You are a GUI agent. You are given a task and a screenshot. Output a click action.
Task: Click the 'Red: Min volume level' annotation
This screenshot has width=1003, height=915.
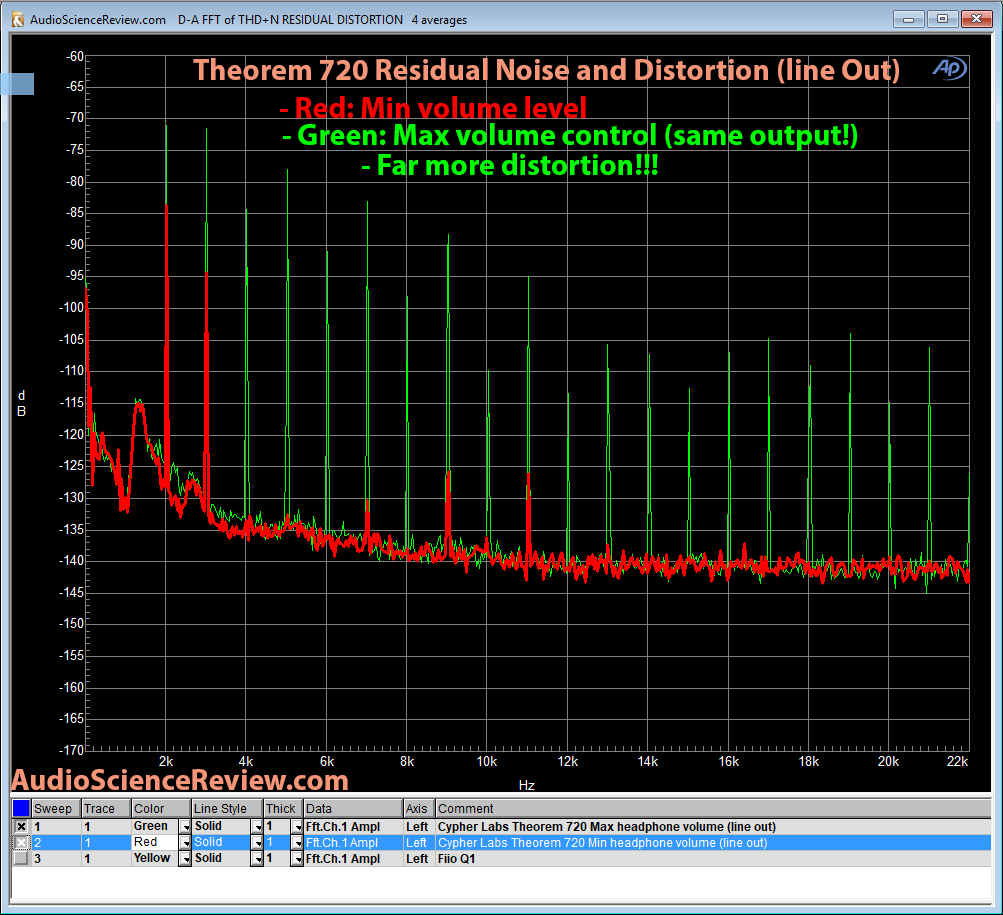click(433, 108)
